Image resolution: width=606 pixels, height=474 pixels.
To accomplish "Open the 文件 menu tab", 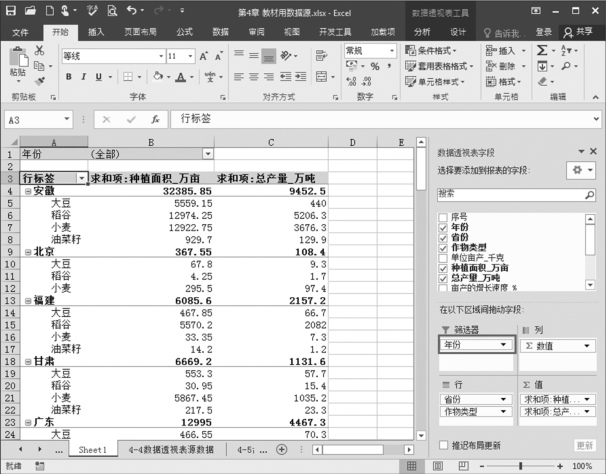I will (20, 32).
